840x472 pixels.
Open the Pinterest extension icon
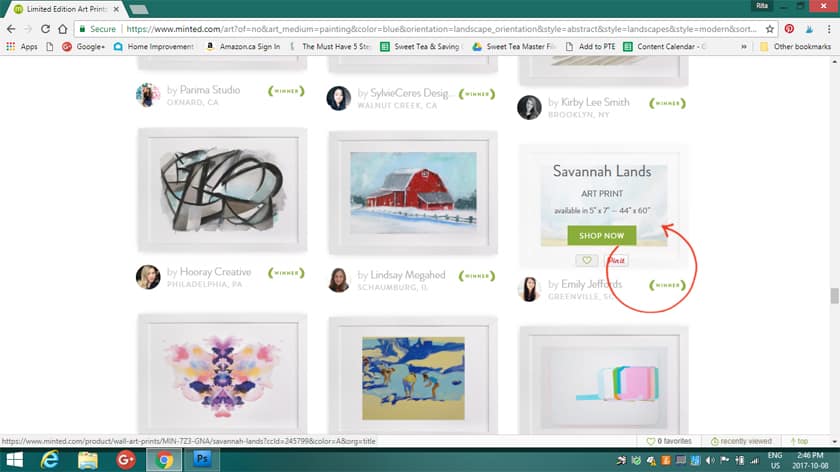click(x=789, y=29)
